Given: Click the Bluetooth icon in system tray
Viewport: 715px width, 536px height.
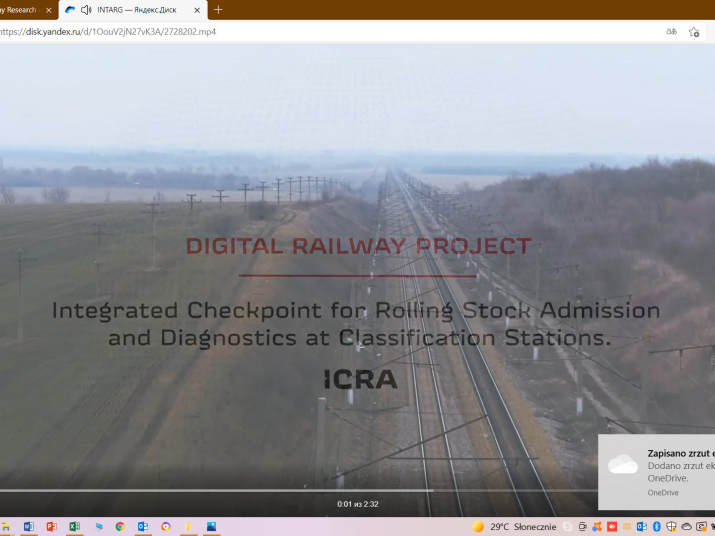Looking at the screenshot, I should [657, 526].
